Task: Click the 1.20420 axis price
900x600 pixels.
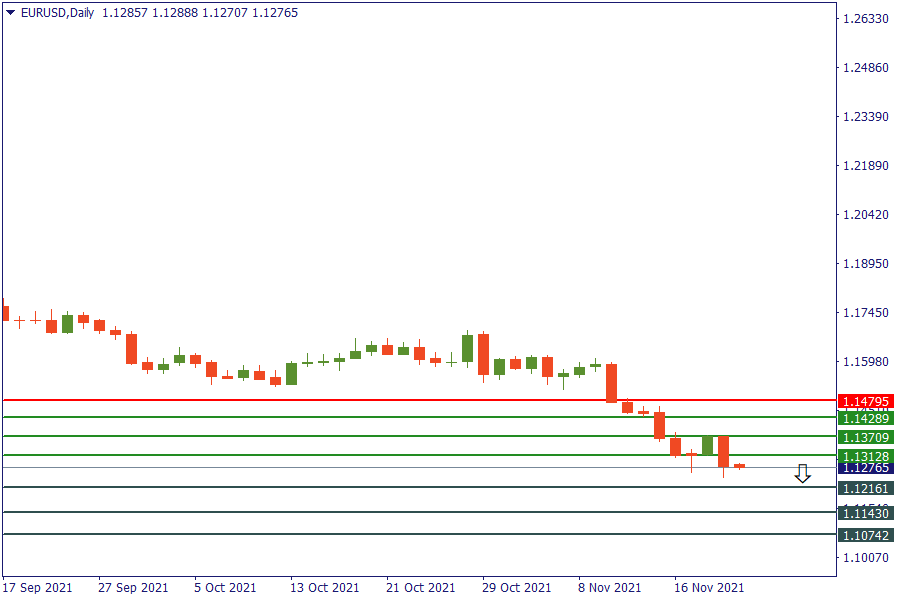Action: click(866, 215)
